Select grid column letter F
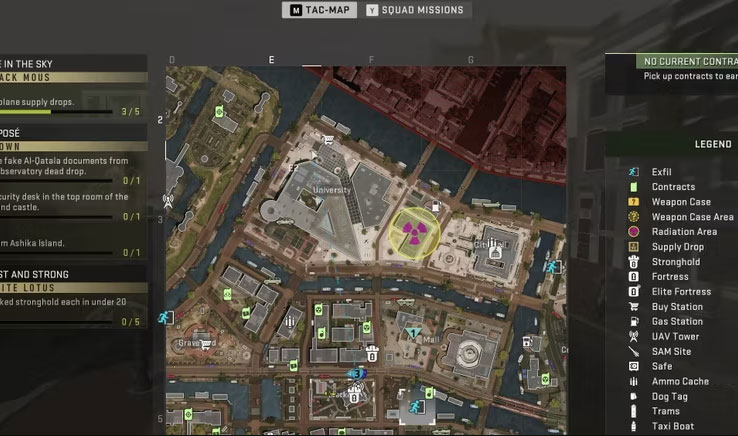 click(371, 60)
